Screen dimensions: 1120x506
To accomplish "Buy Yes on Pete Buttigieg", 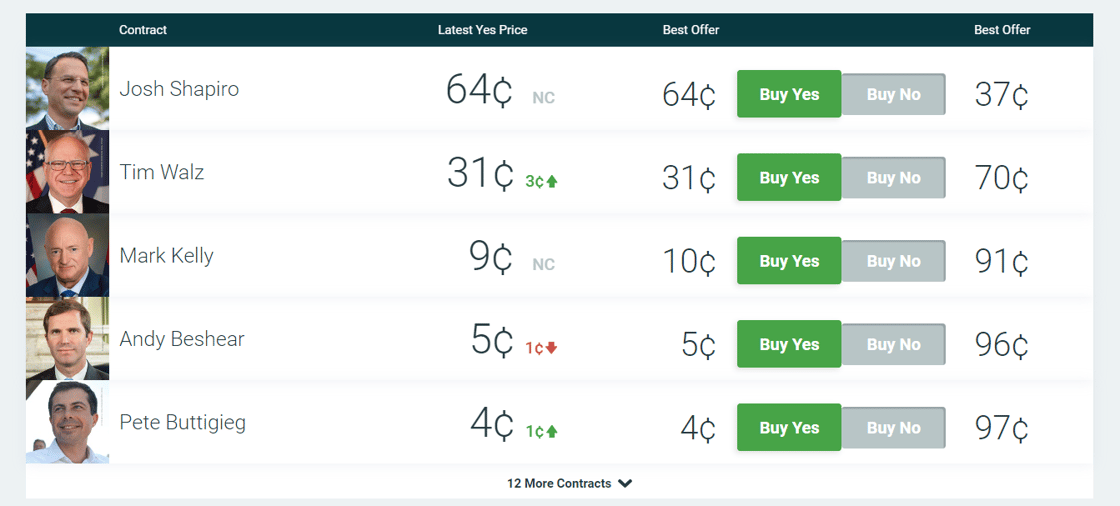I will click(x=789, y=428).
